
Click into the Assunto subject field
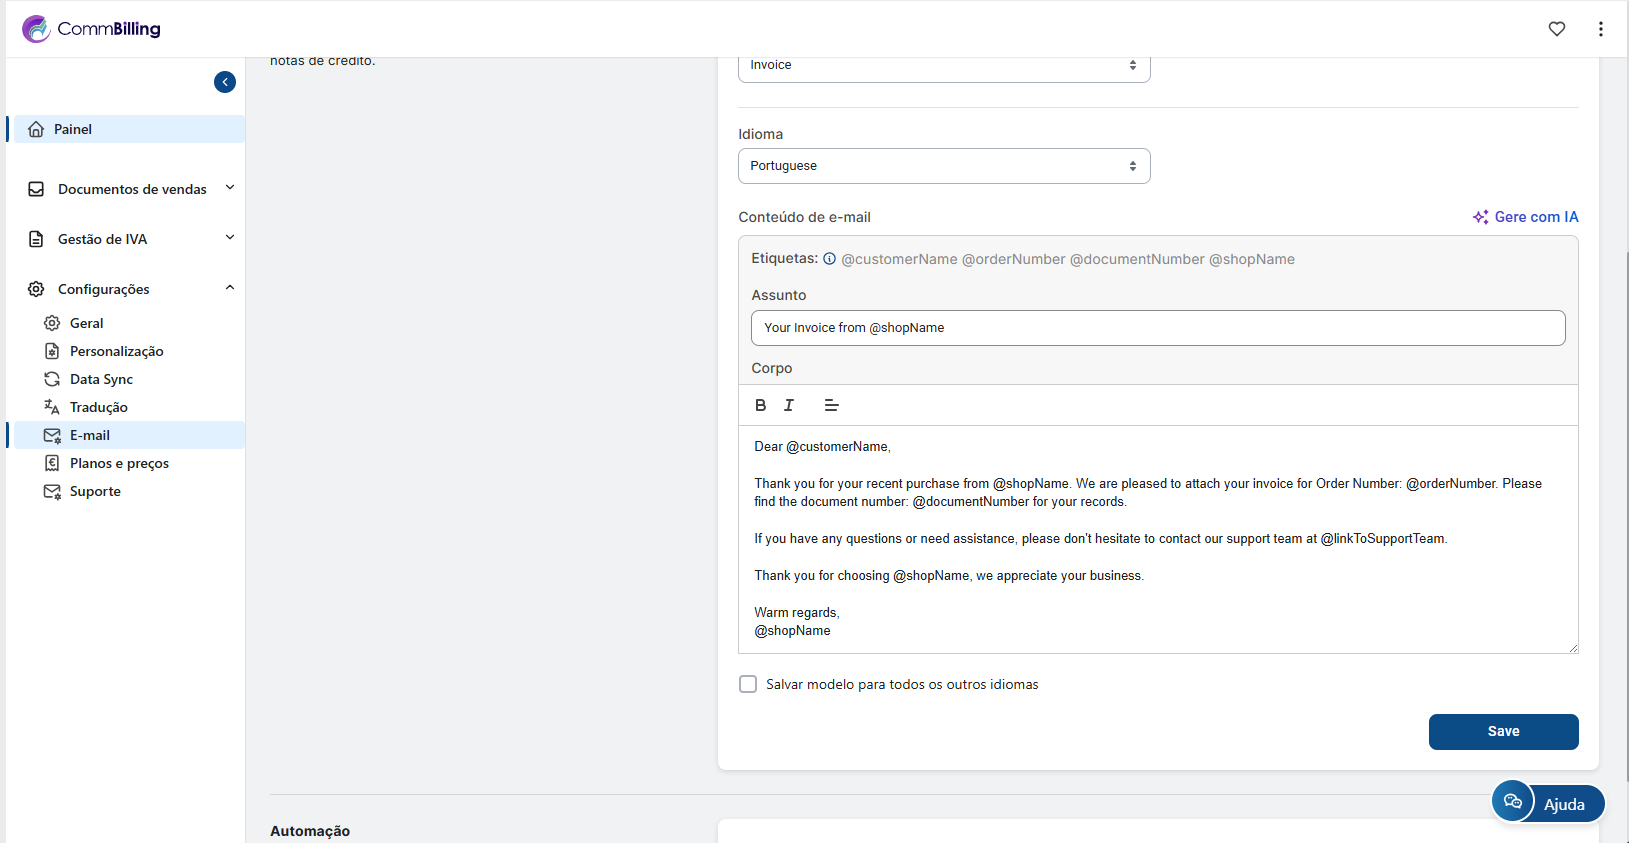pyautogui.click(x=1157, y=328)
